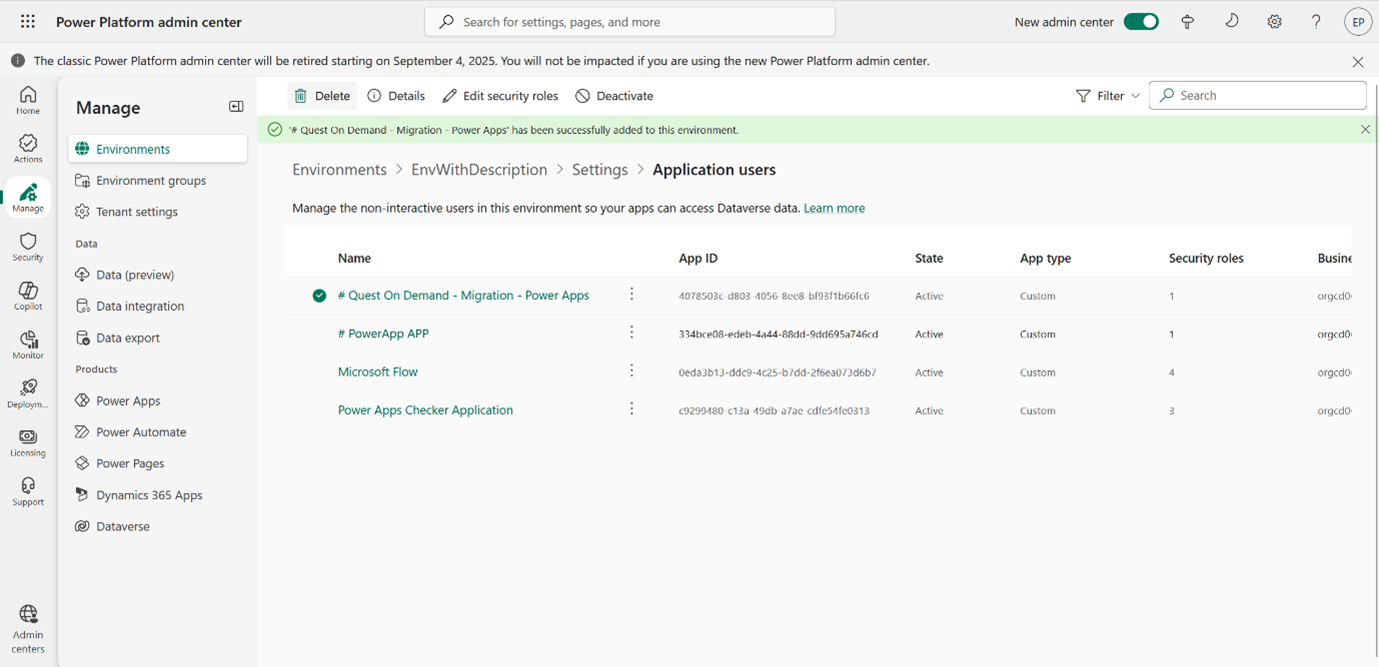Open Admin centers at bottom of rail
Image resolution: width=1379 pixels, height=667 pixels.
tap(28, 628)
